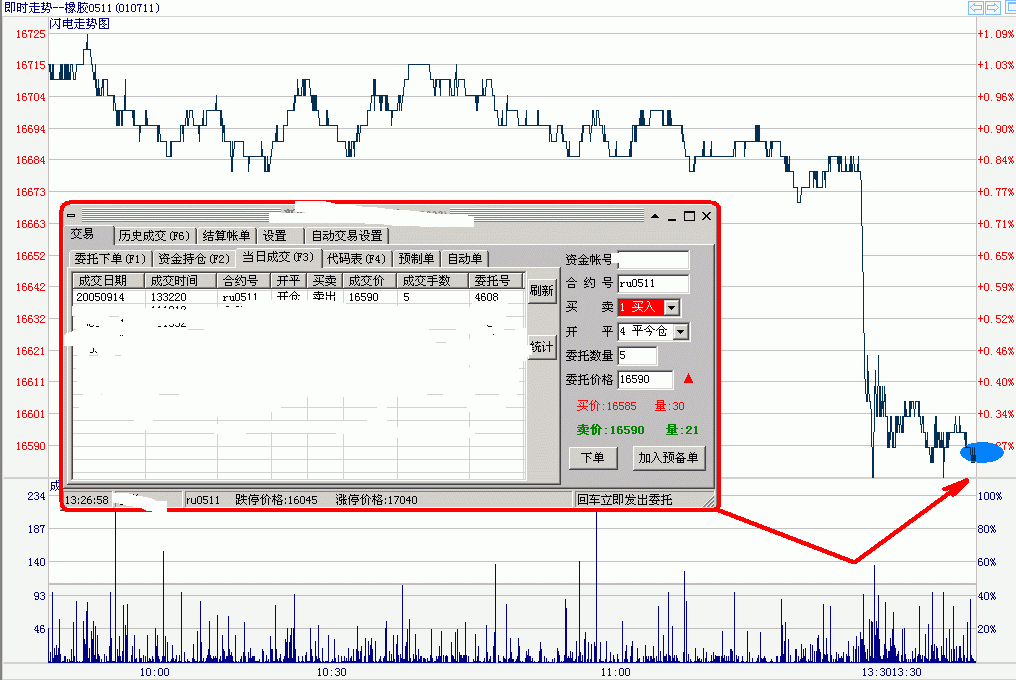Select the 自动交易设置 tab
This screenshot has height=680, width=1016.
pos(347,236)
